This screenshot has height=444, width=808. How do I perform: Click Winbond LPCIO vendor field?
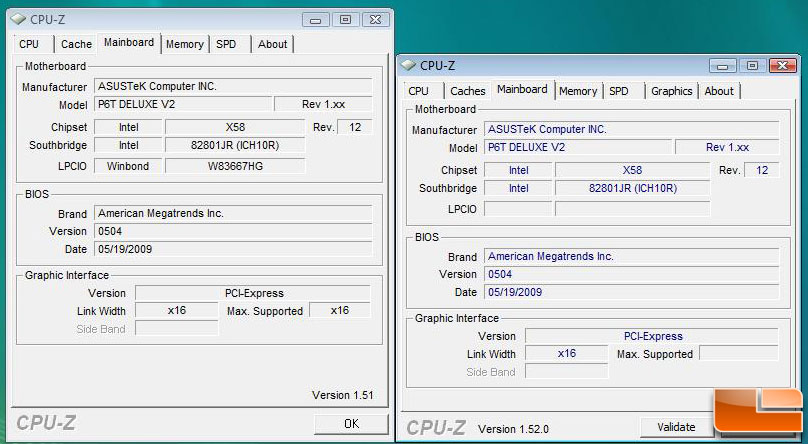[128, 166]
